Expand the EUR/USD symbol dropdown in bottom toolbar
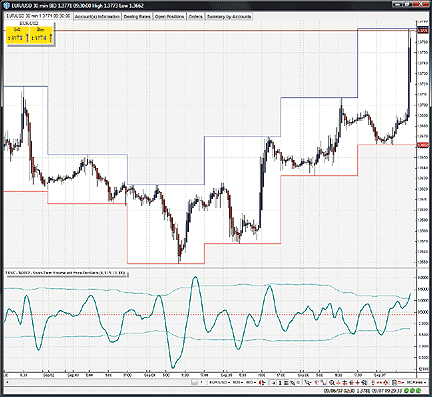The image size is (432, 397). (x=219, y=383)
